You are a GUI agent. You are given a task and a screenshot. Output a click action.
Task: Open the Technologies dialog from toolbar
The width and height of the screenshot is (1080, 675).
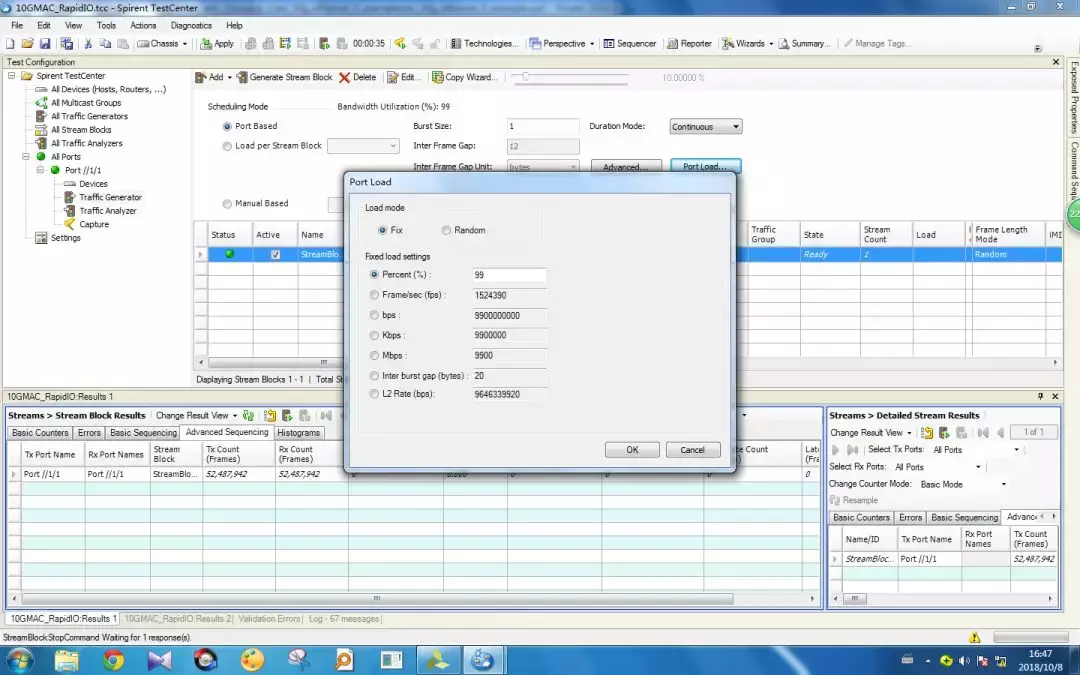485,43
